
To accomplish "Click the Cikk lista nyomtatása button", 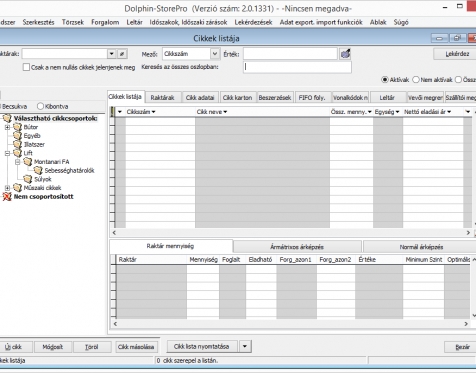I will click(201, 346).
